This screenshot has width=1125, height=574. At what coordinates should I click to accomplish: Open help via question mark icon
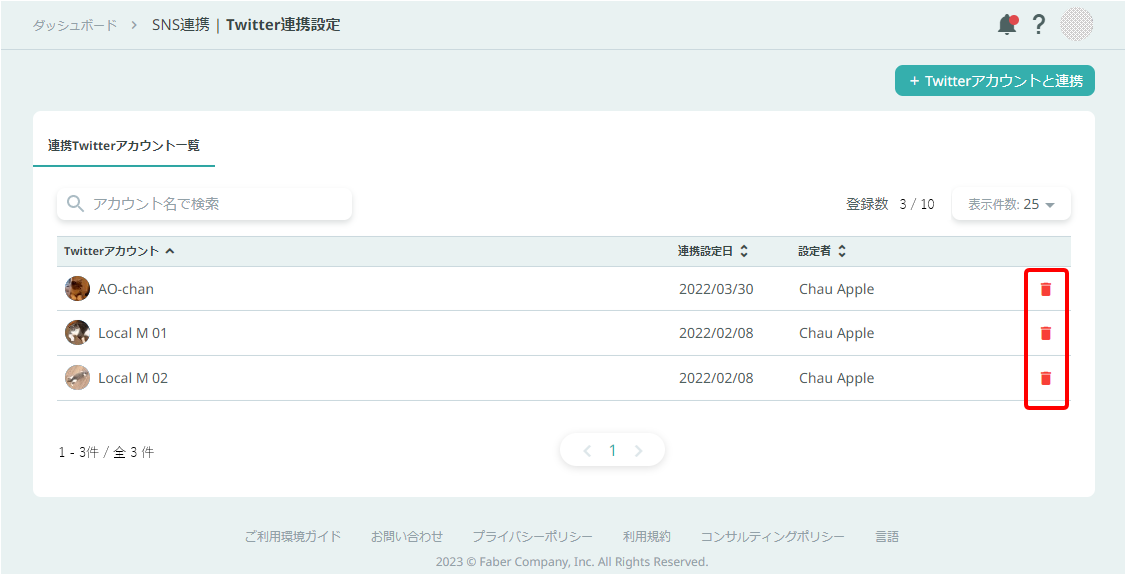1039,25
